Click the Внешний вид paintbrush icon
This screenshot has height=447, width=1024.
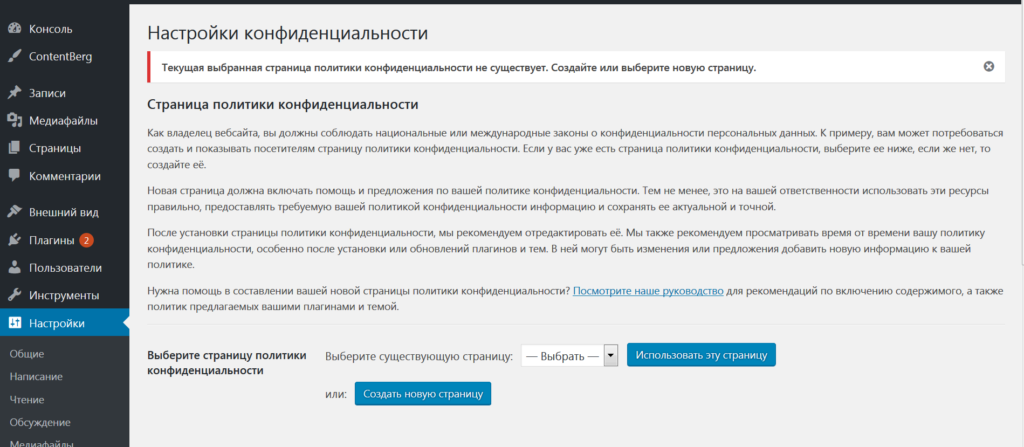tap(14, 212)
